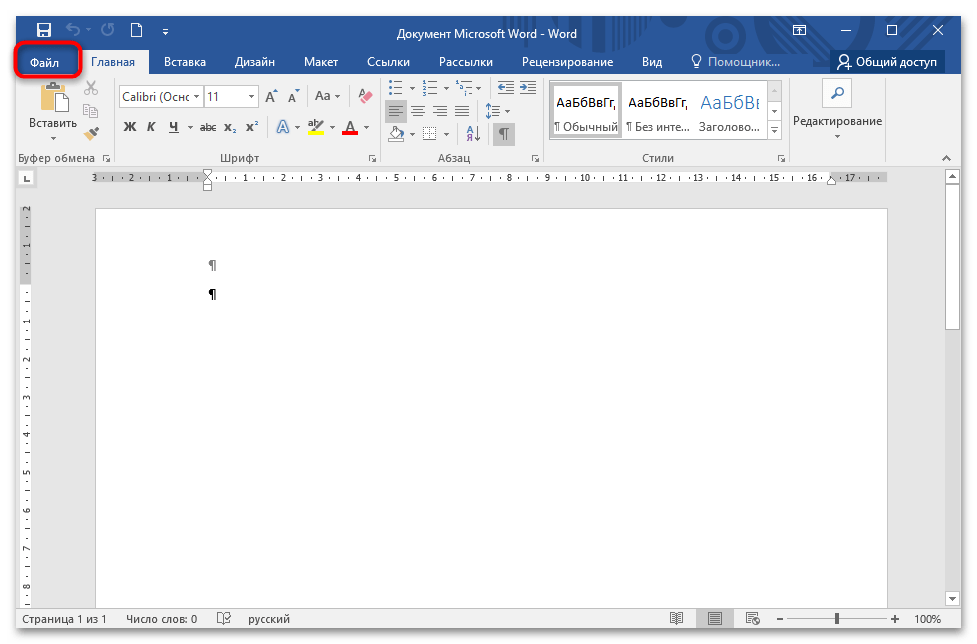Switch to the Ссылки tab

click(388, 62)
